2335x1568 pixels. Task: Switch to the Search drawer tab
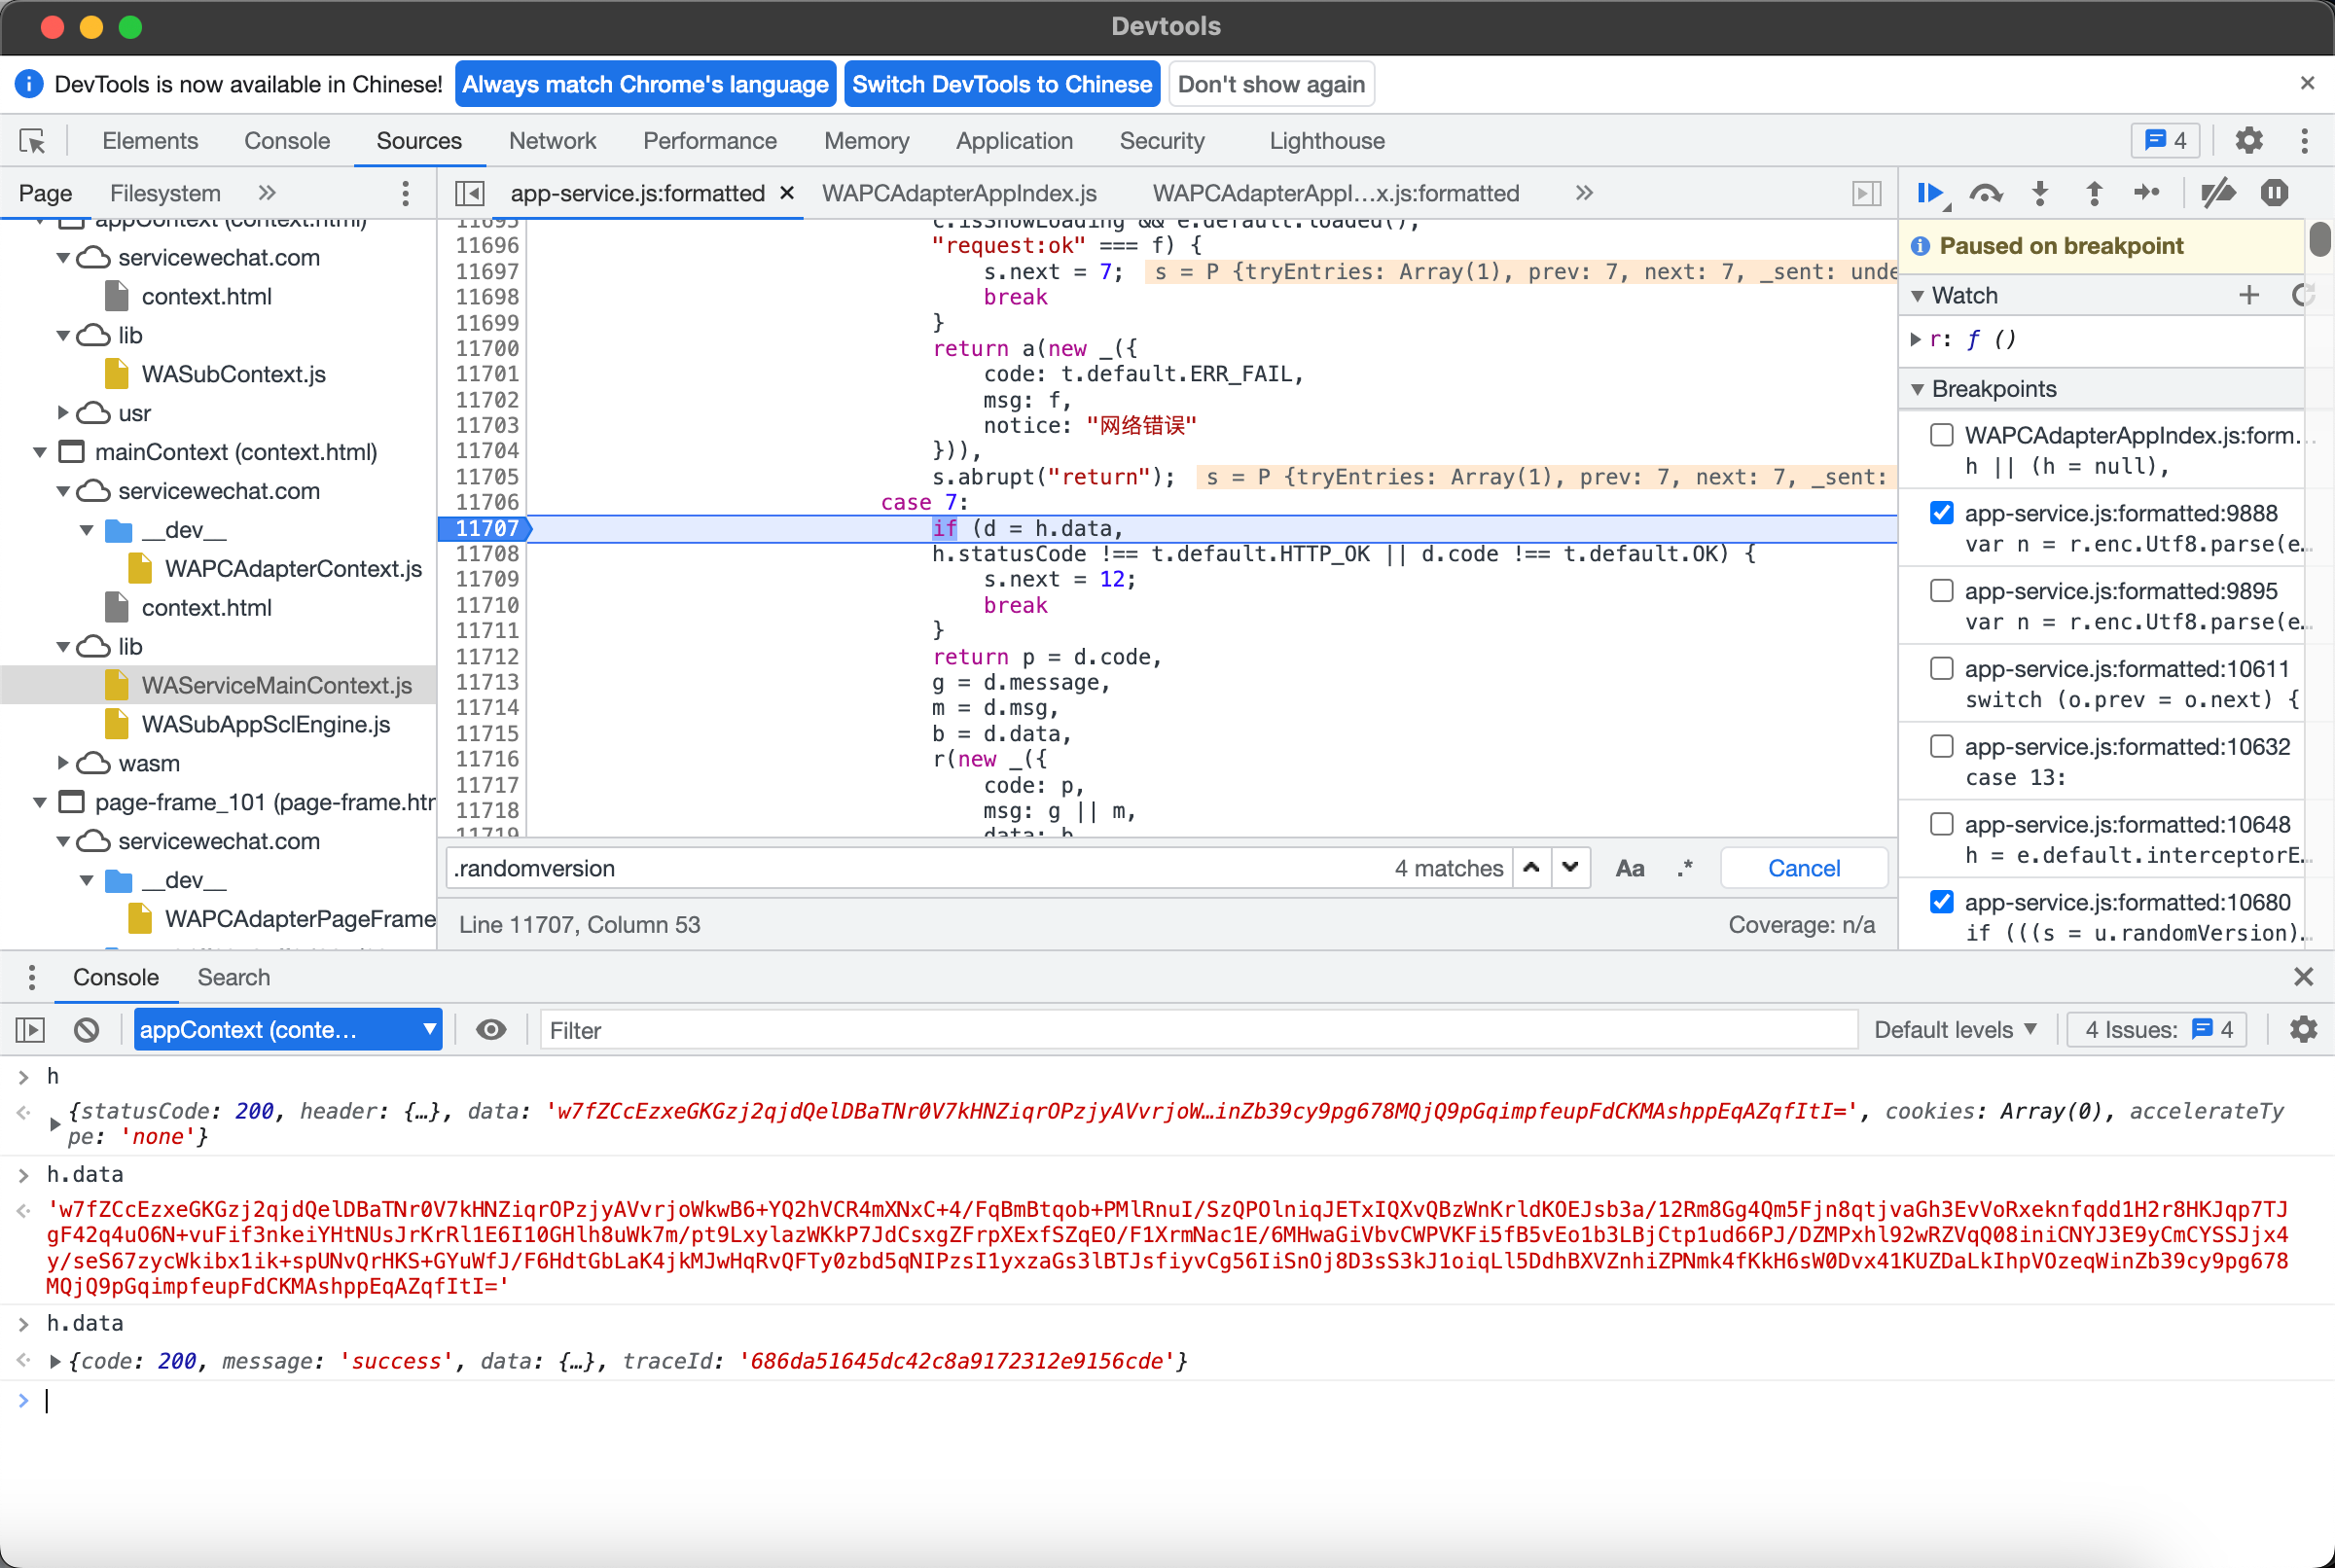[x=233, y=977]
